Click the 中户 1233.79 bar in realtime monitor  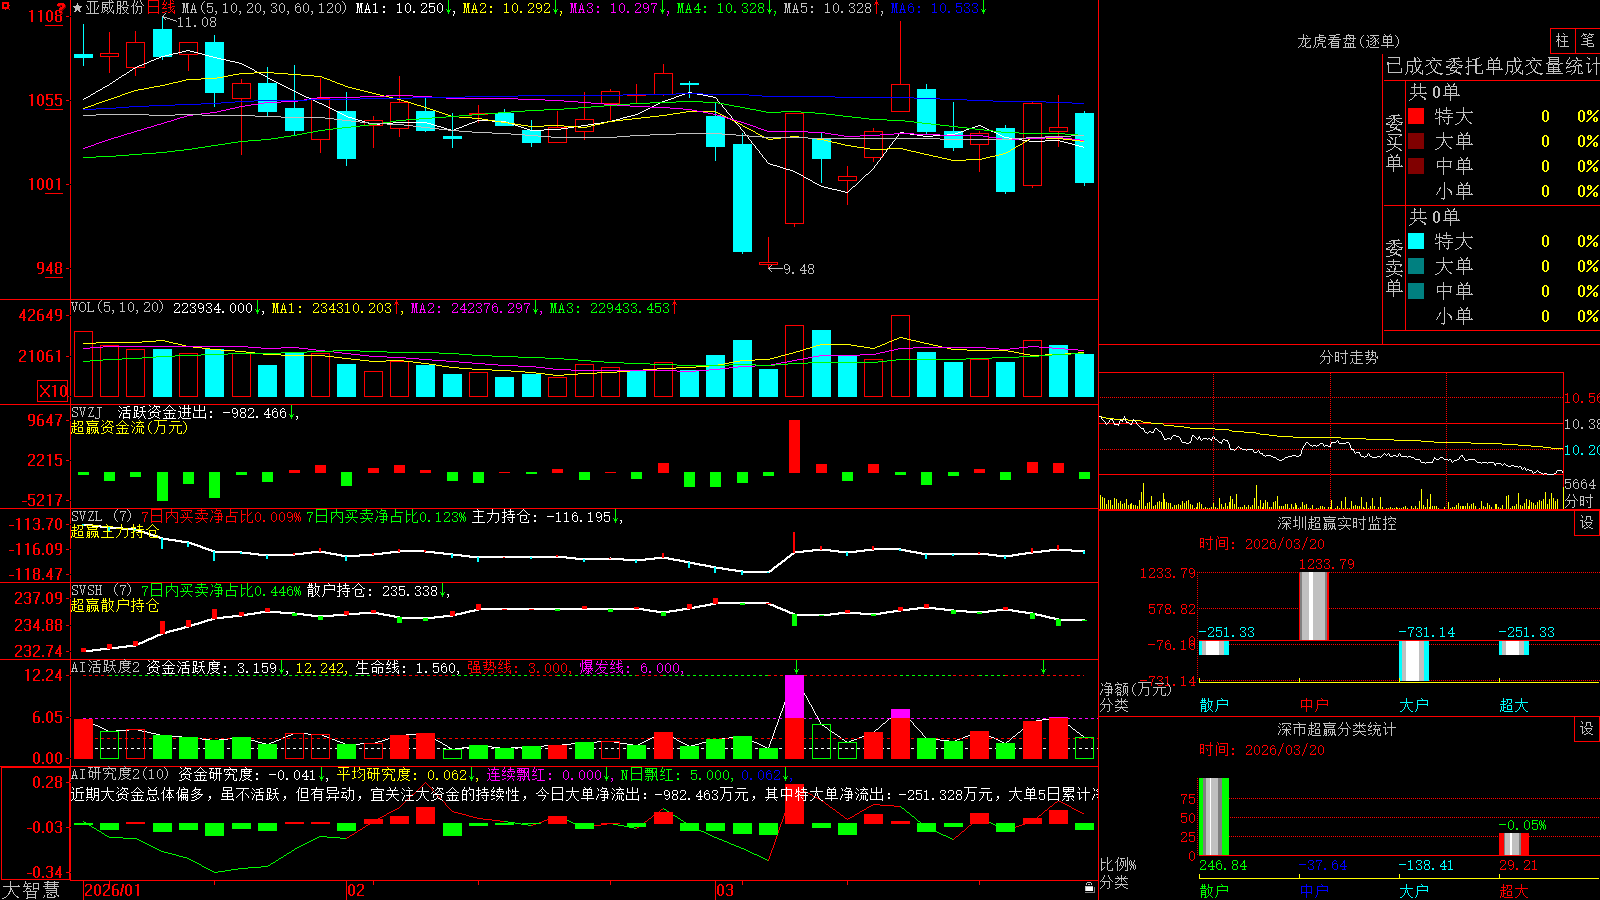[x=1314, y=606]
